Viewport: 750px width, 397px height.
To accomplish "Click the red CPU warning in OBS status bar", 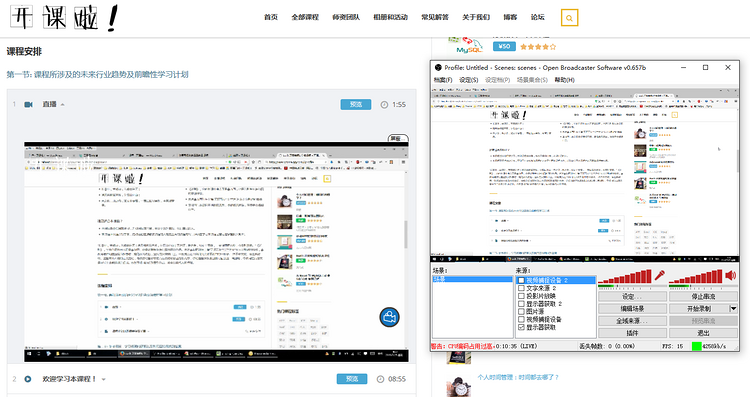I will [463, 346].
